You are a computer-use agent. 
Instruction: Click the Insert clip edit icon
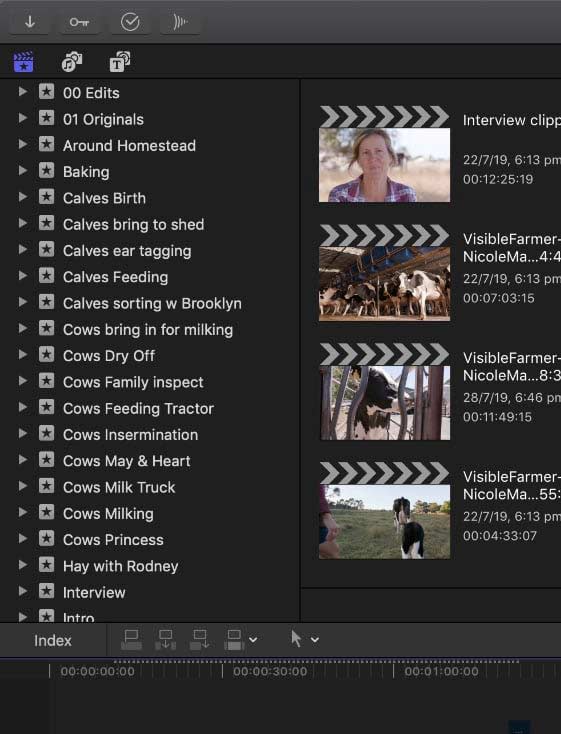(165, 639)
